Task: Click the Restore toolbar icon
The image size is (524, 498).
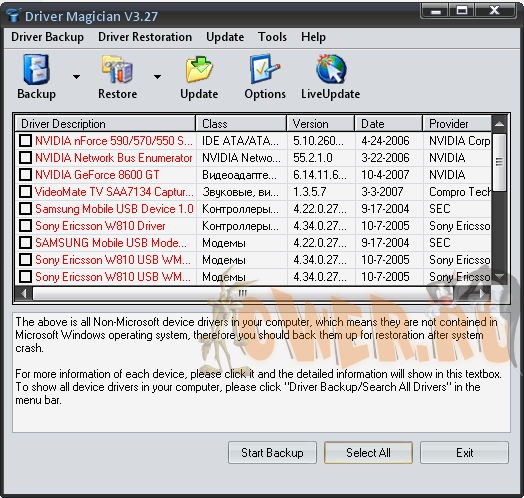Action: click(x=117, y=70)
